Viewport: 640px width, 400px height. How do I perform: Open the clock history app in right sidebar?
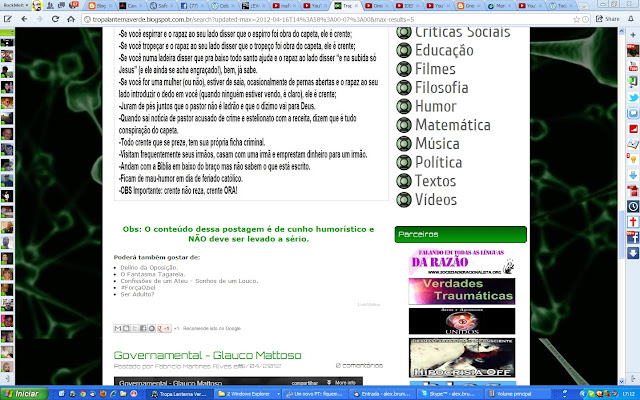click(x=633, y=206)
